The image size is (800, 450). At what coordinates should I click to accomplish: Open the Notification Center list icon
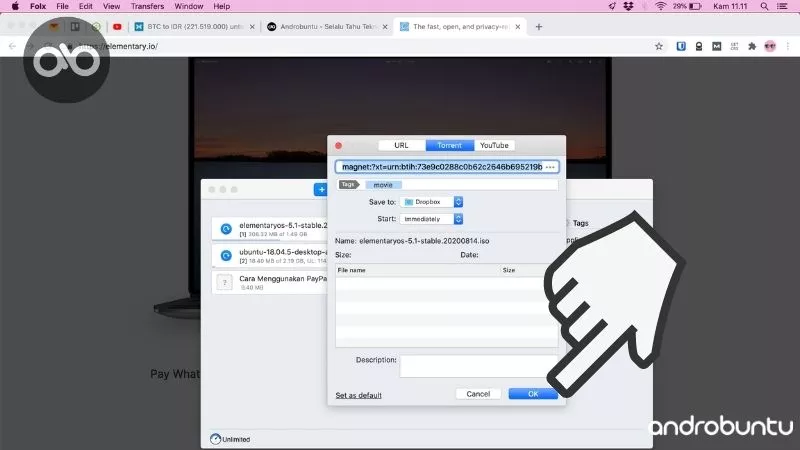(782, 6)
